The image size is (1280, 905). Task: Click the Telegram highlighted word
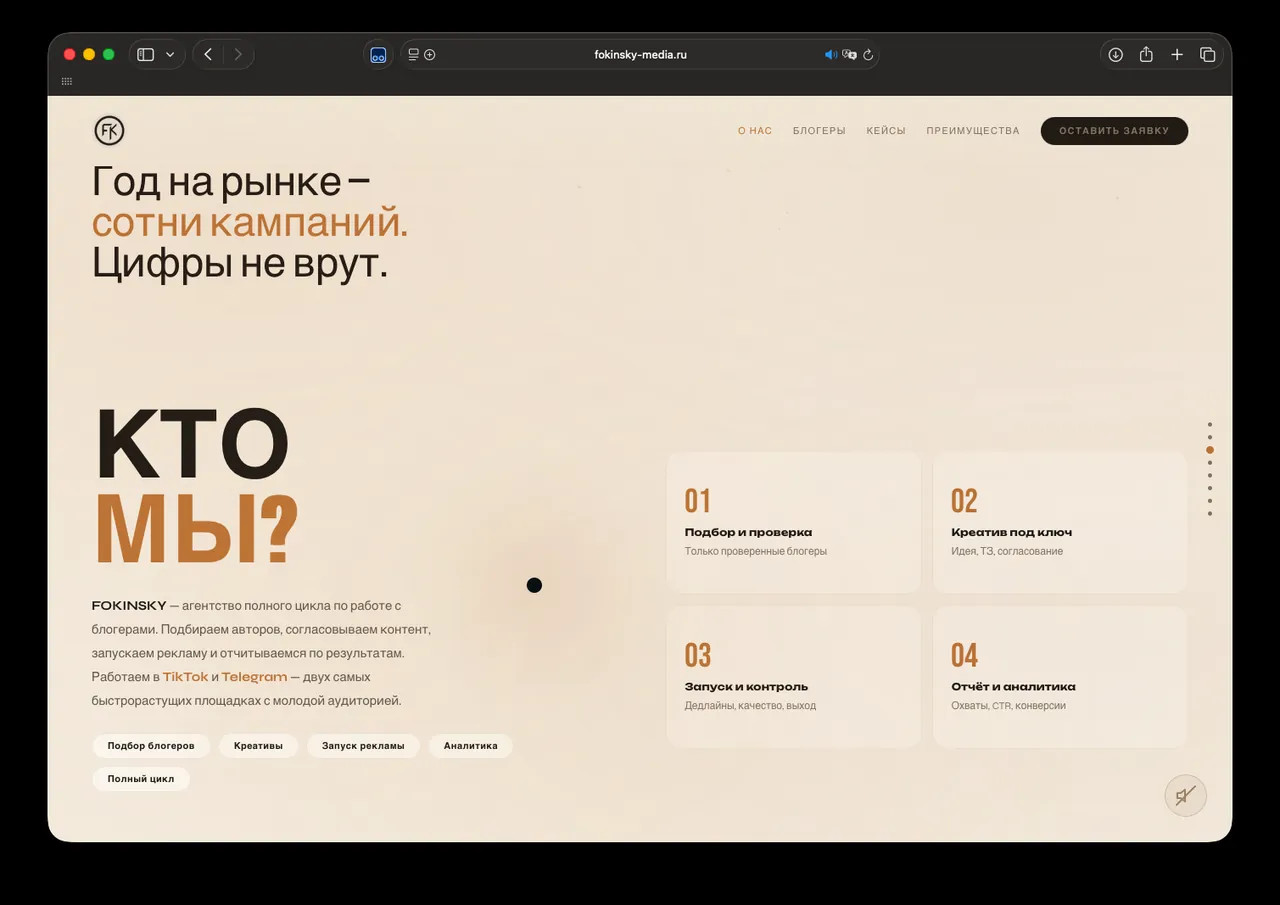(x=254, y=677)
